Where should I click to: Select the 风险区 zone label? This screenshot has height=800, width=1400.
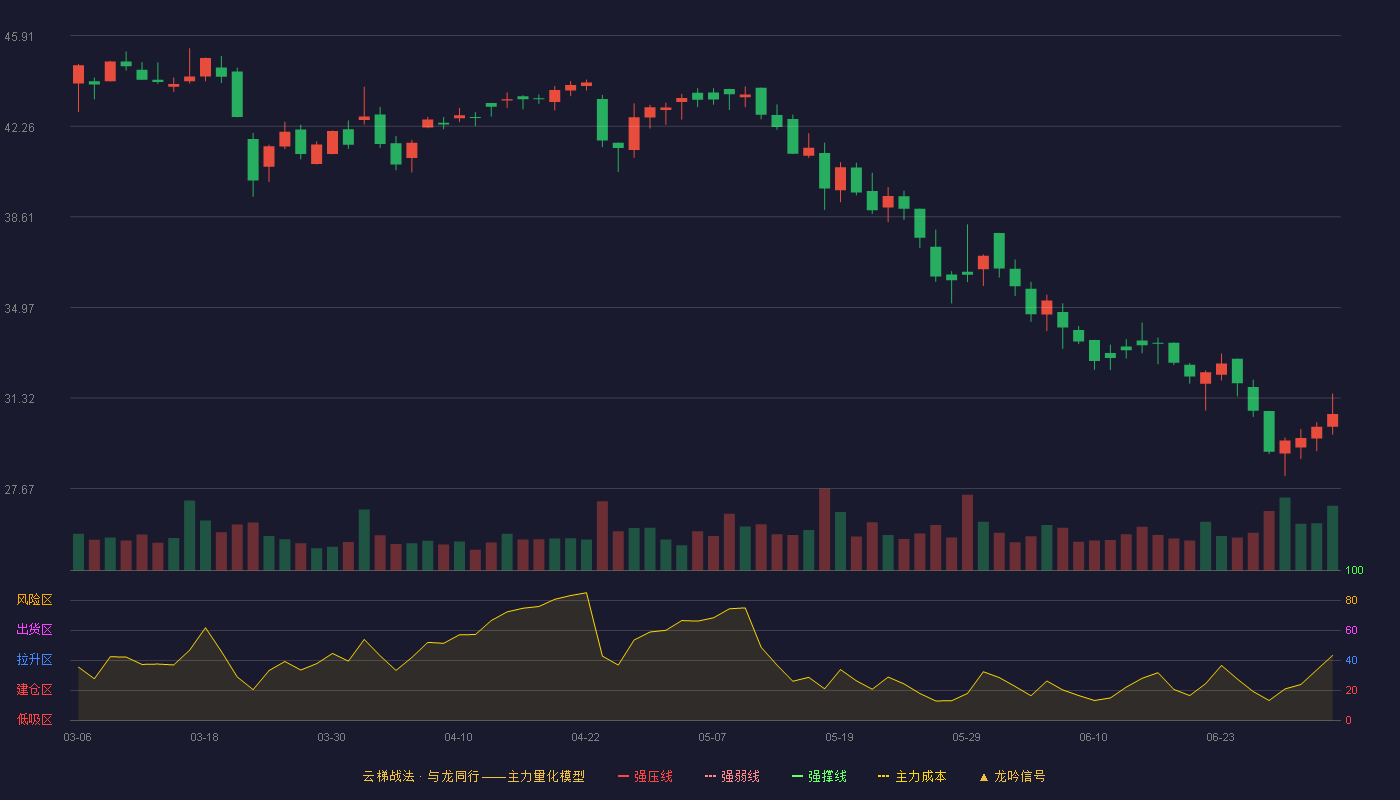click(34, 600)
